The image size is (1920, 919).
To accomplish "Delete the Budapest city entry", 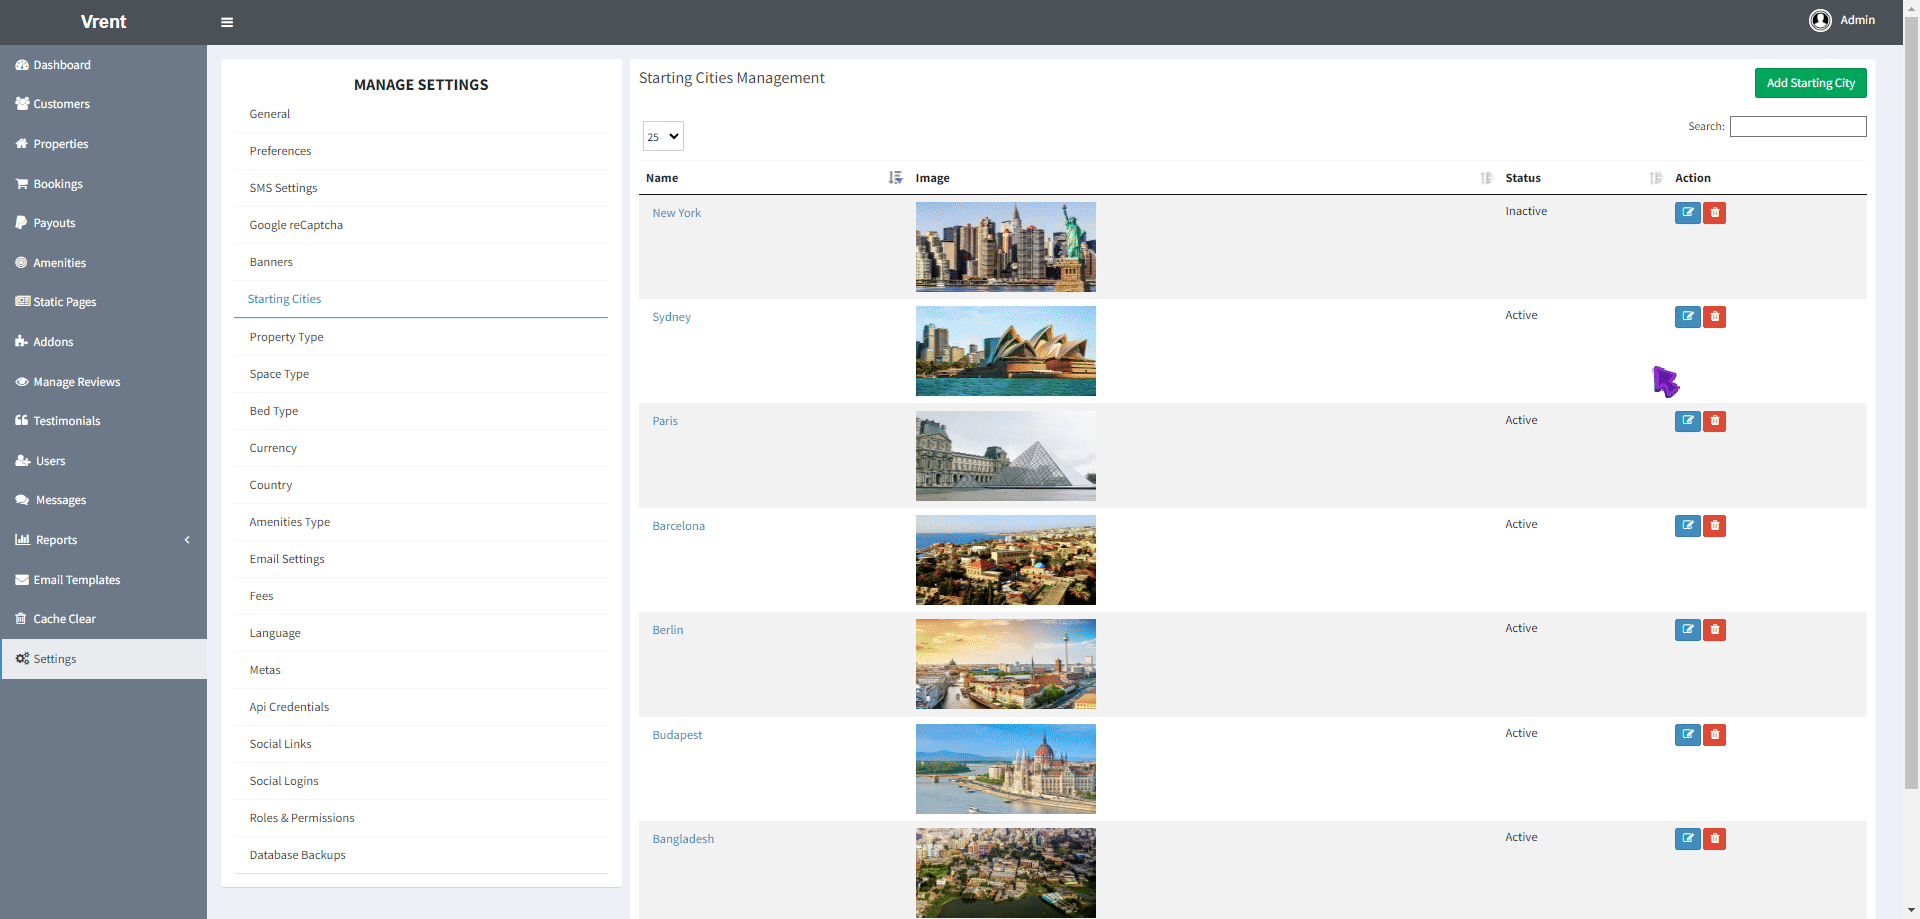I will [x=1714, y=735].
